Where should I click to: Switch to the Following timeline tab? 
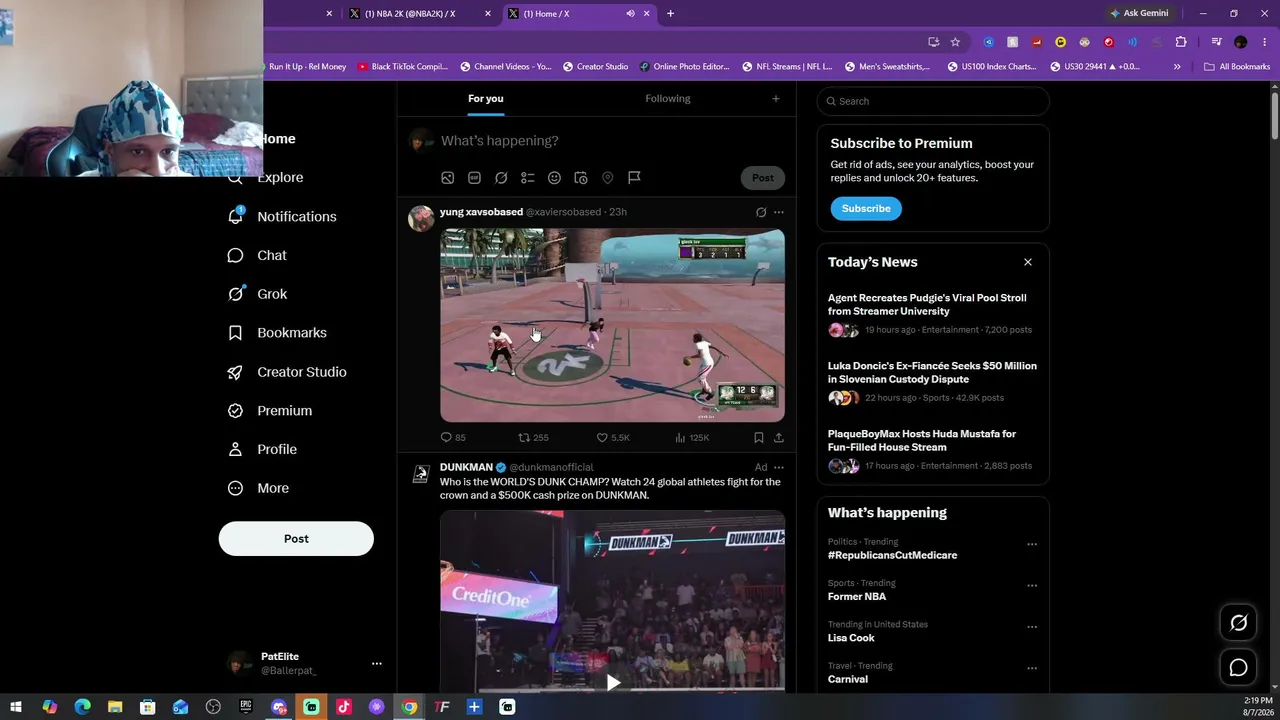668,99
